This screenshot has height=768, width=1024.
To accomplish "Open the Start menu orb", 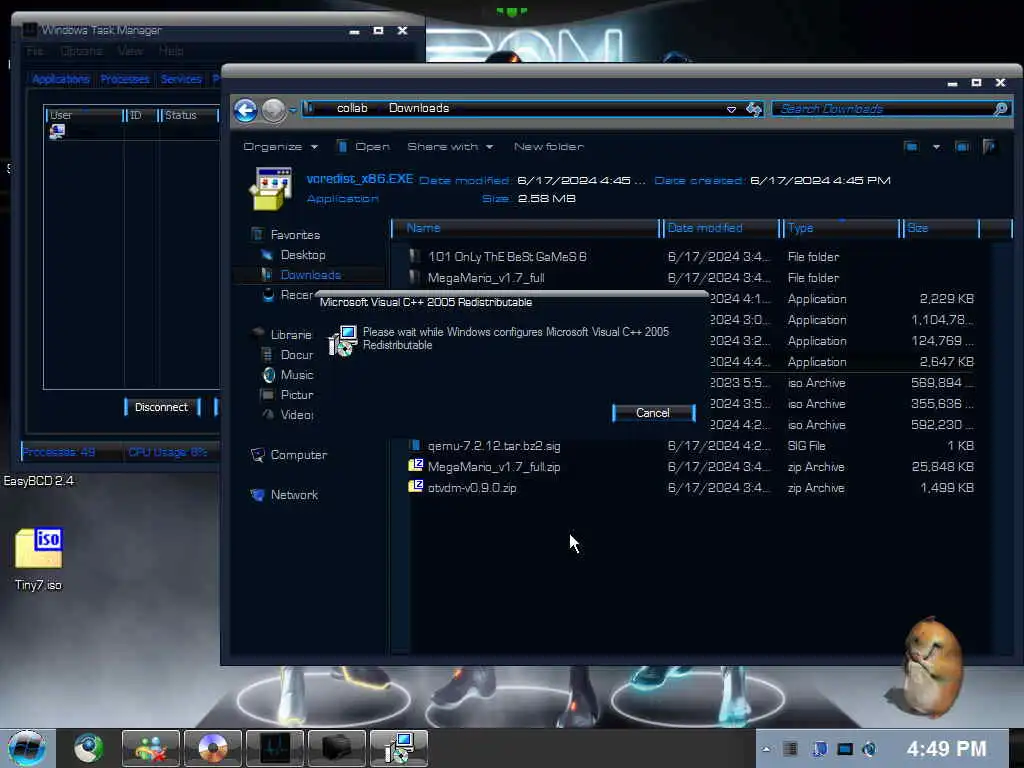I will click(x=27, y=748).
